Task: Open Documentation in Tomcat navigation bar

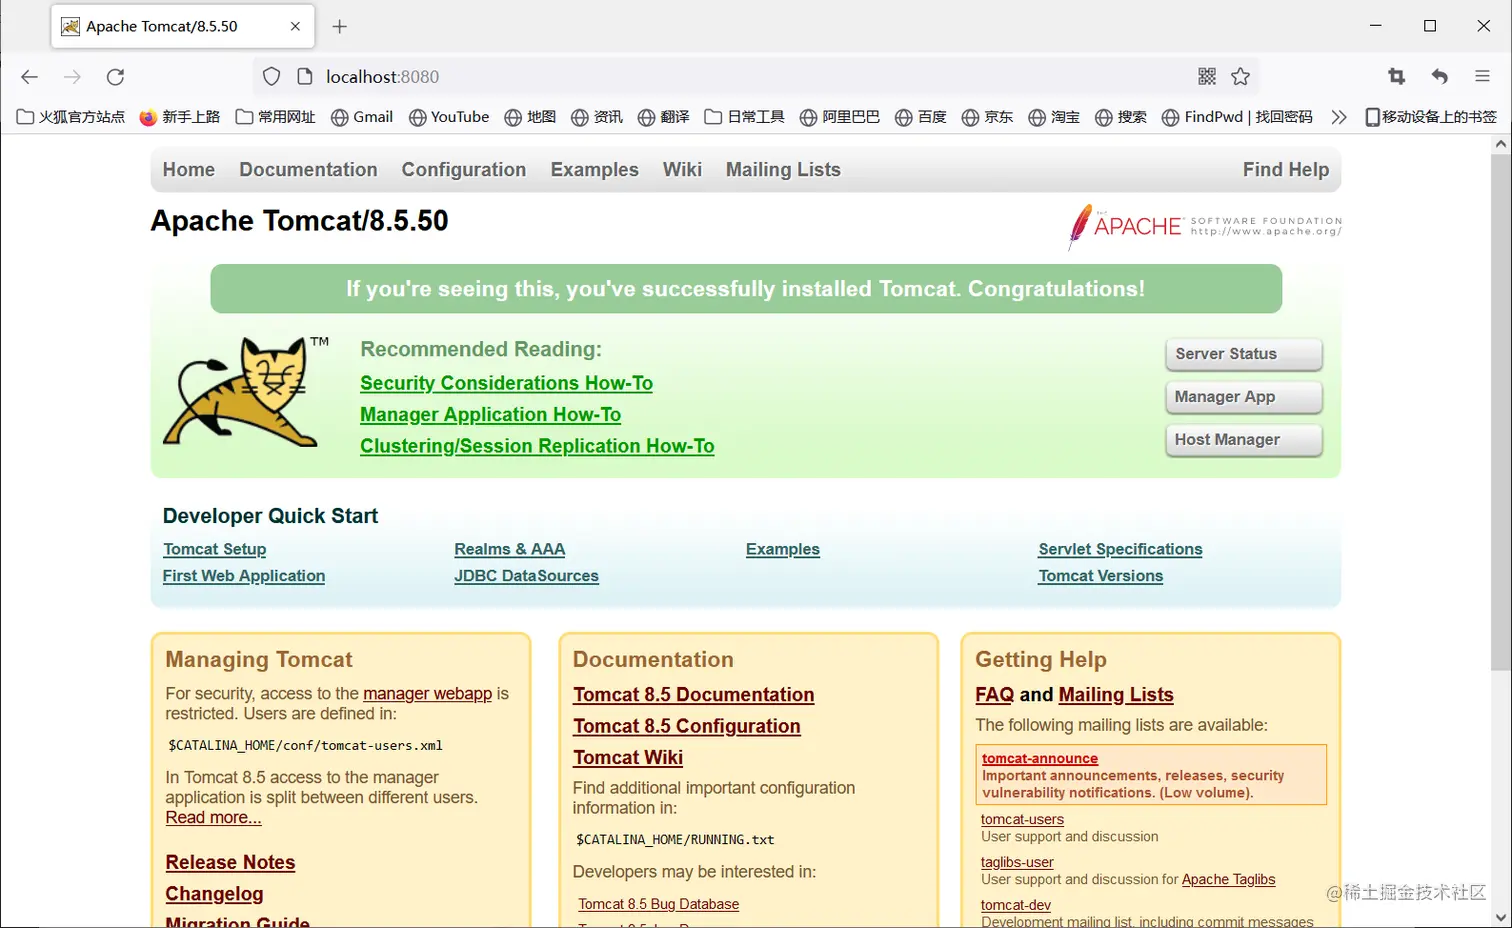Action: 308,170
